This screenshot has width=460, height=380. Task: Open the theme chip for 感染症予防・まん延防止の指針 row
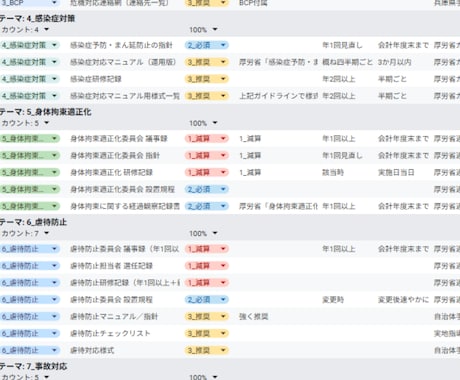click(30, 45)
